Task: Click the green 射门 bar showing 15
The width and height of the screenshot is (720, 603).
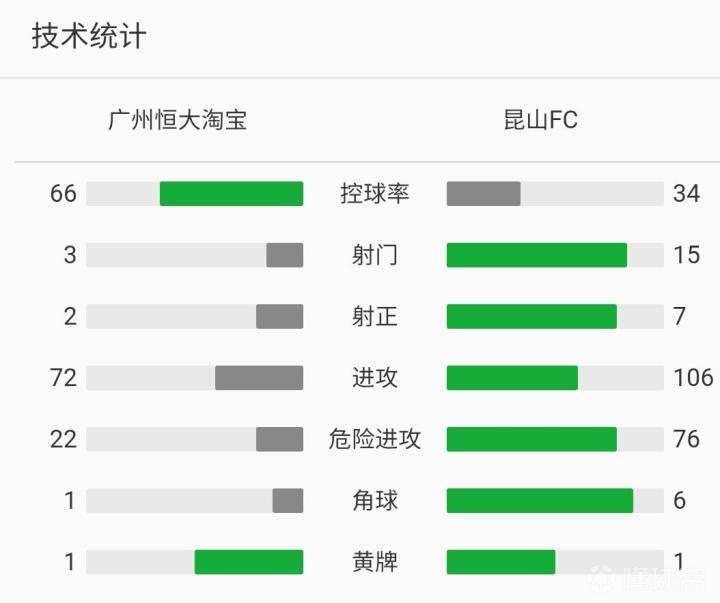Action: [x=536, y=255]
